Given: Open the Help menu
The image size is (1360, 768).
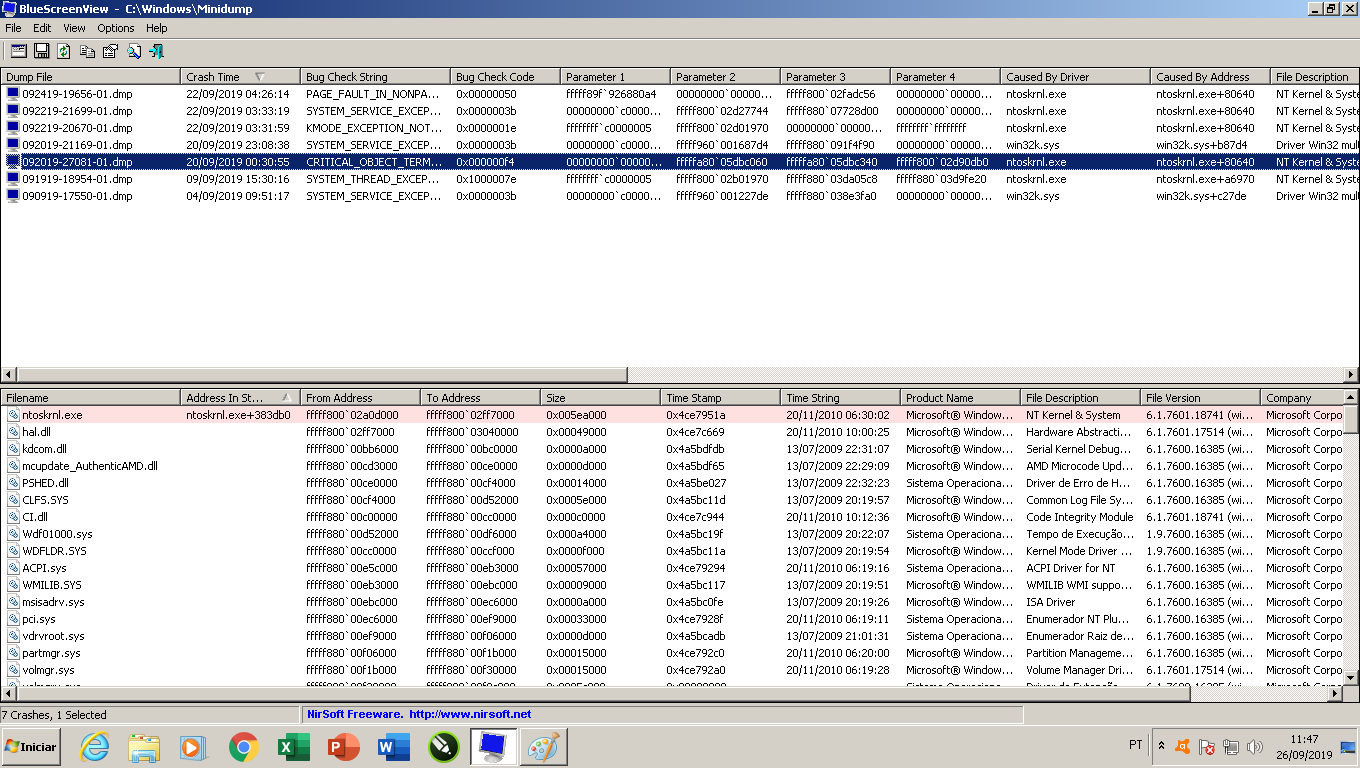Looking at the screenshot, I should (157, 28).
